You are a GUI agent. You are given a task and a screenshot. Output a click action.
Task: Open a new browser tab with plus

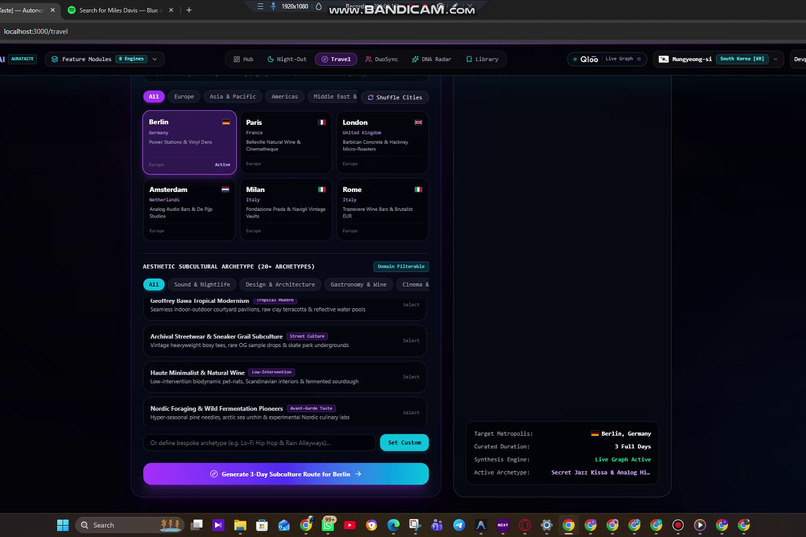click(x=189, y=10)
